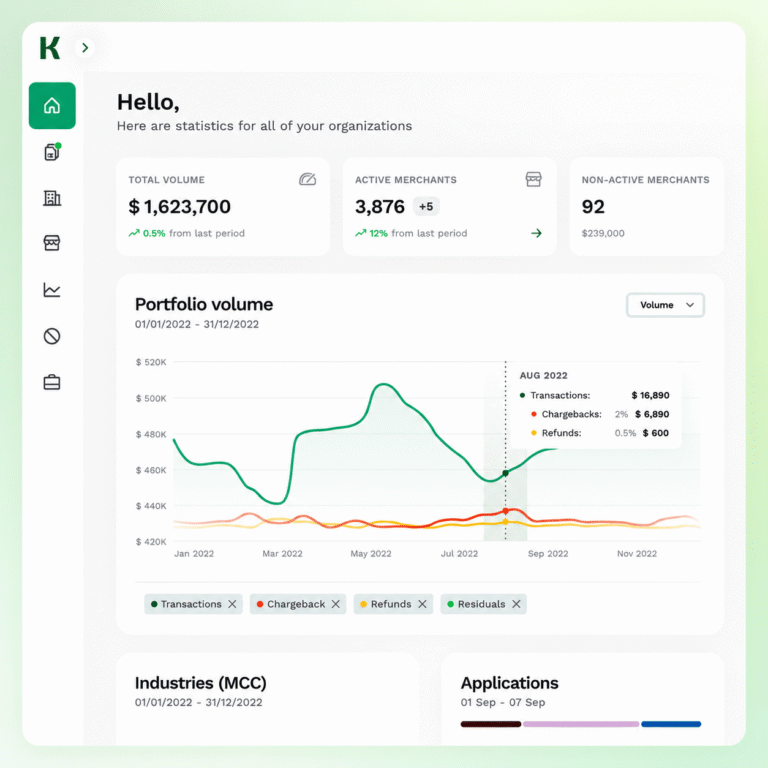Click the 01/01/2022 - 31/12/2022 date range under Portfolio volume
This screenshot has height=768, width=768.
click(197, 324)
